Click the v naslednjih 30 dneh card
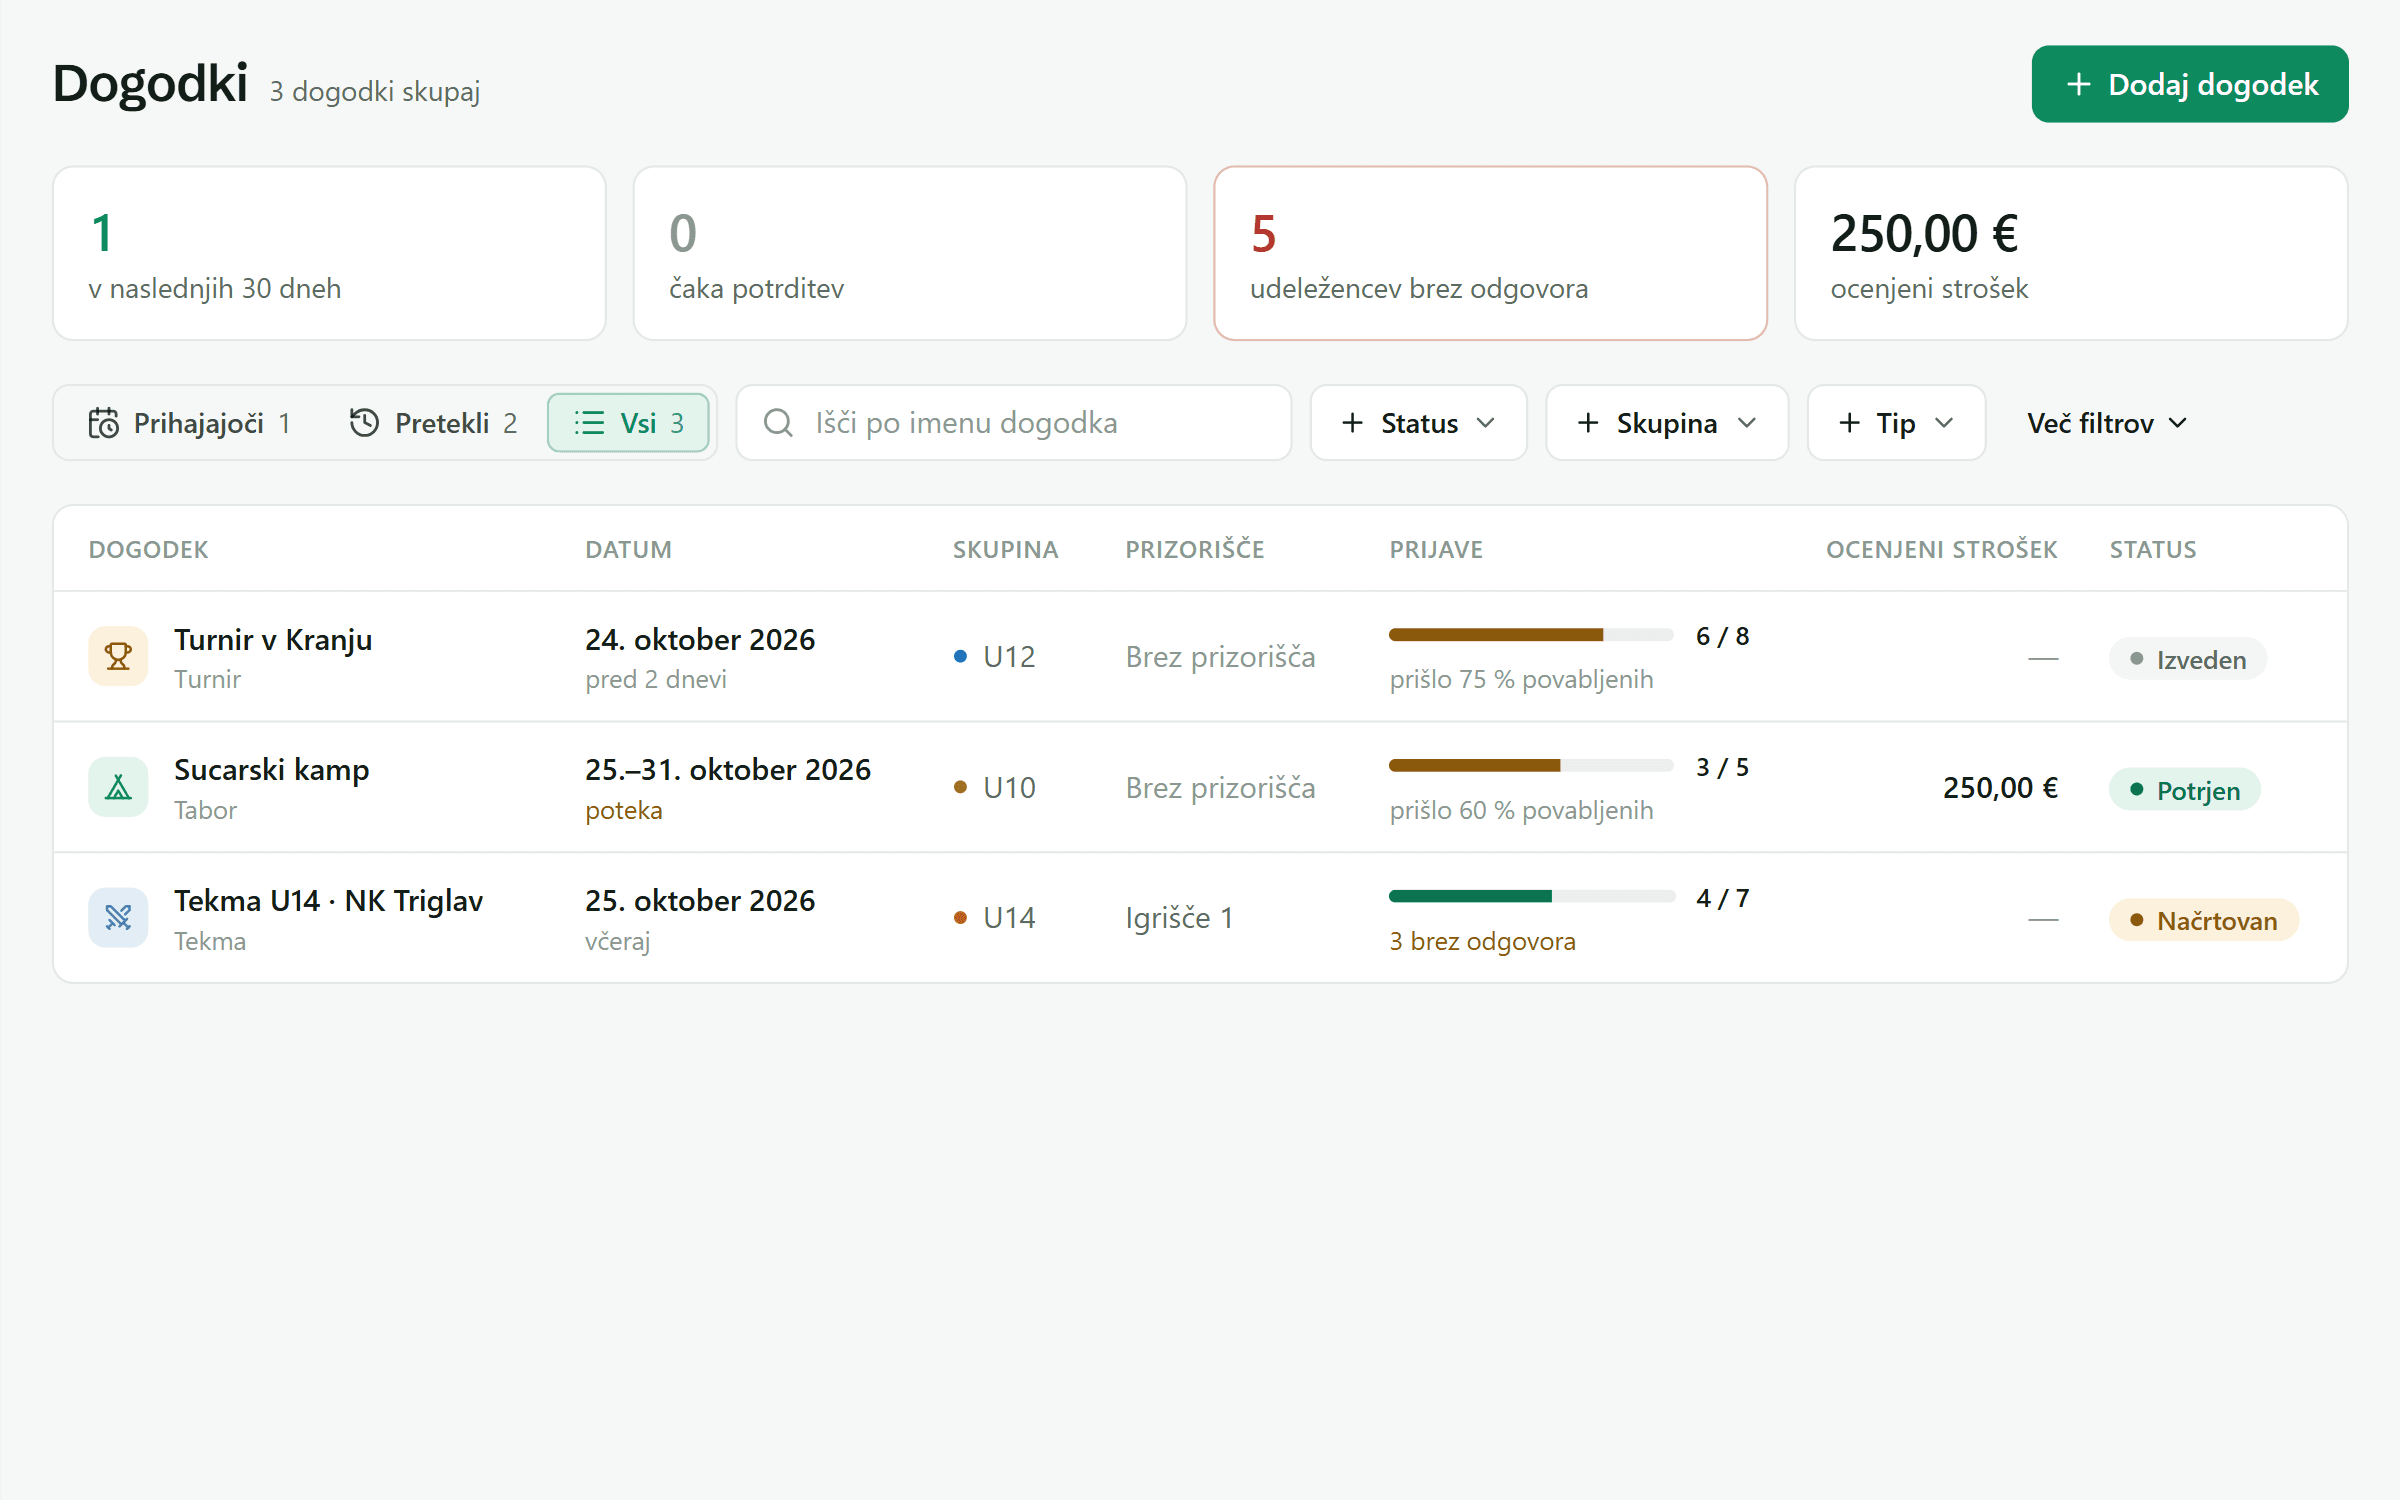Image resolution: width=2400 pixels, height=1500 pixels. coord(329,253)
